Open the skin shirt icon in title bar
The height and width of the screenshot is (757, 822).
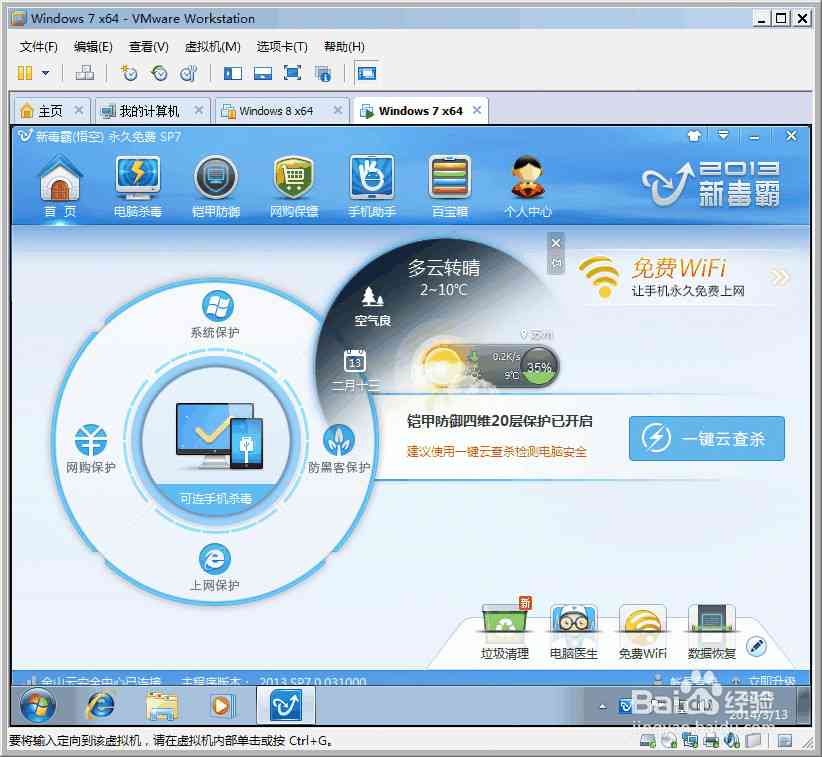(695, 136)
